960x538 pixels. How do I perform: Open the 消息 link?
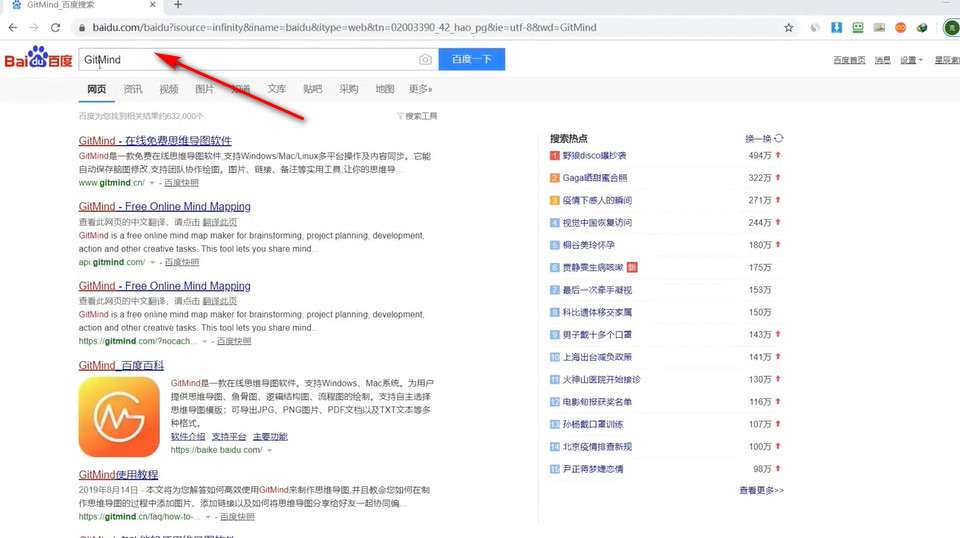[x=883, y=60]
